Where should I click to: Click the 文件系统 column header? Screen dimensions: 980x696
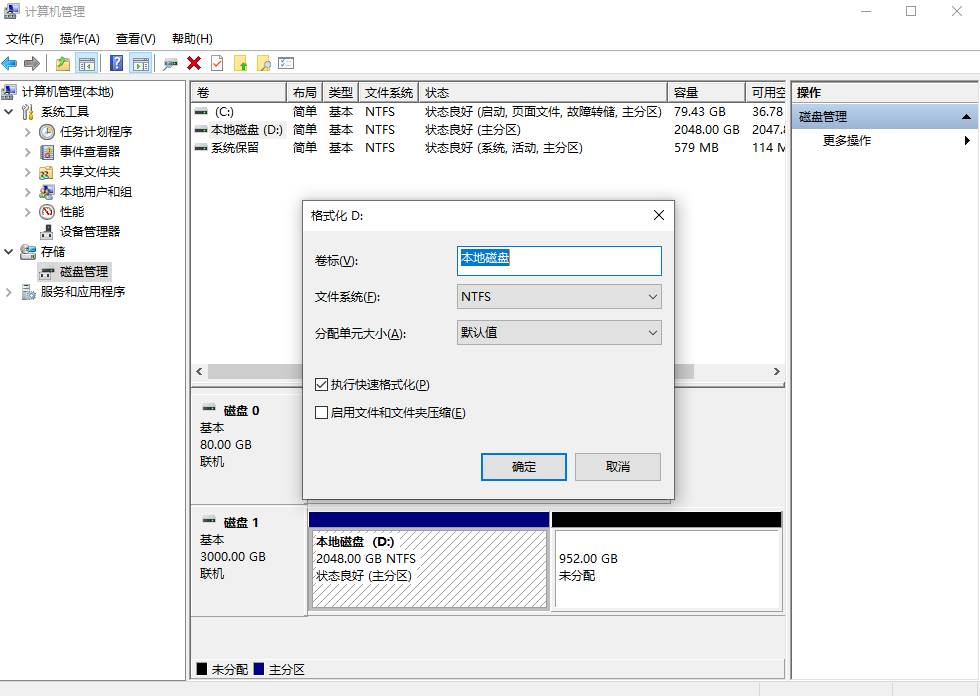coord(389,92)
